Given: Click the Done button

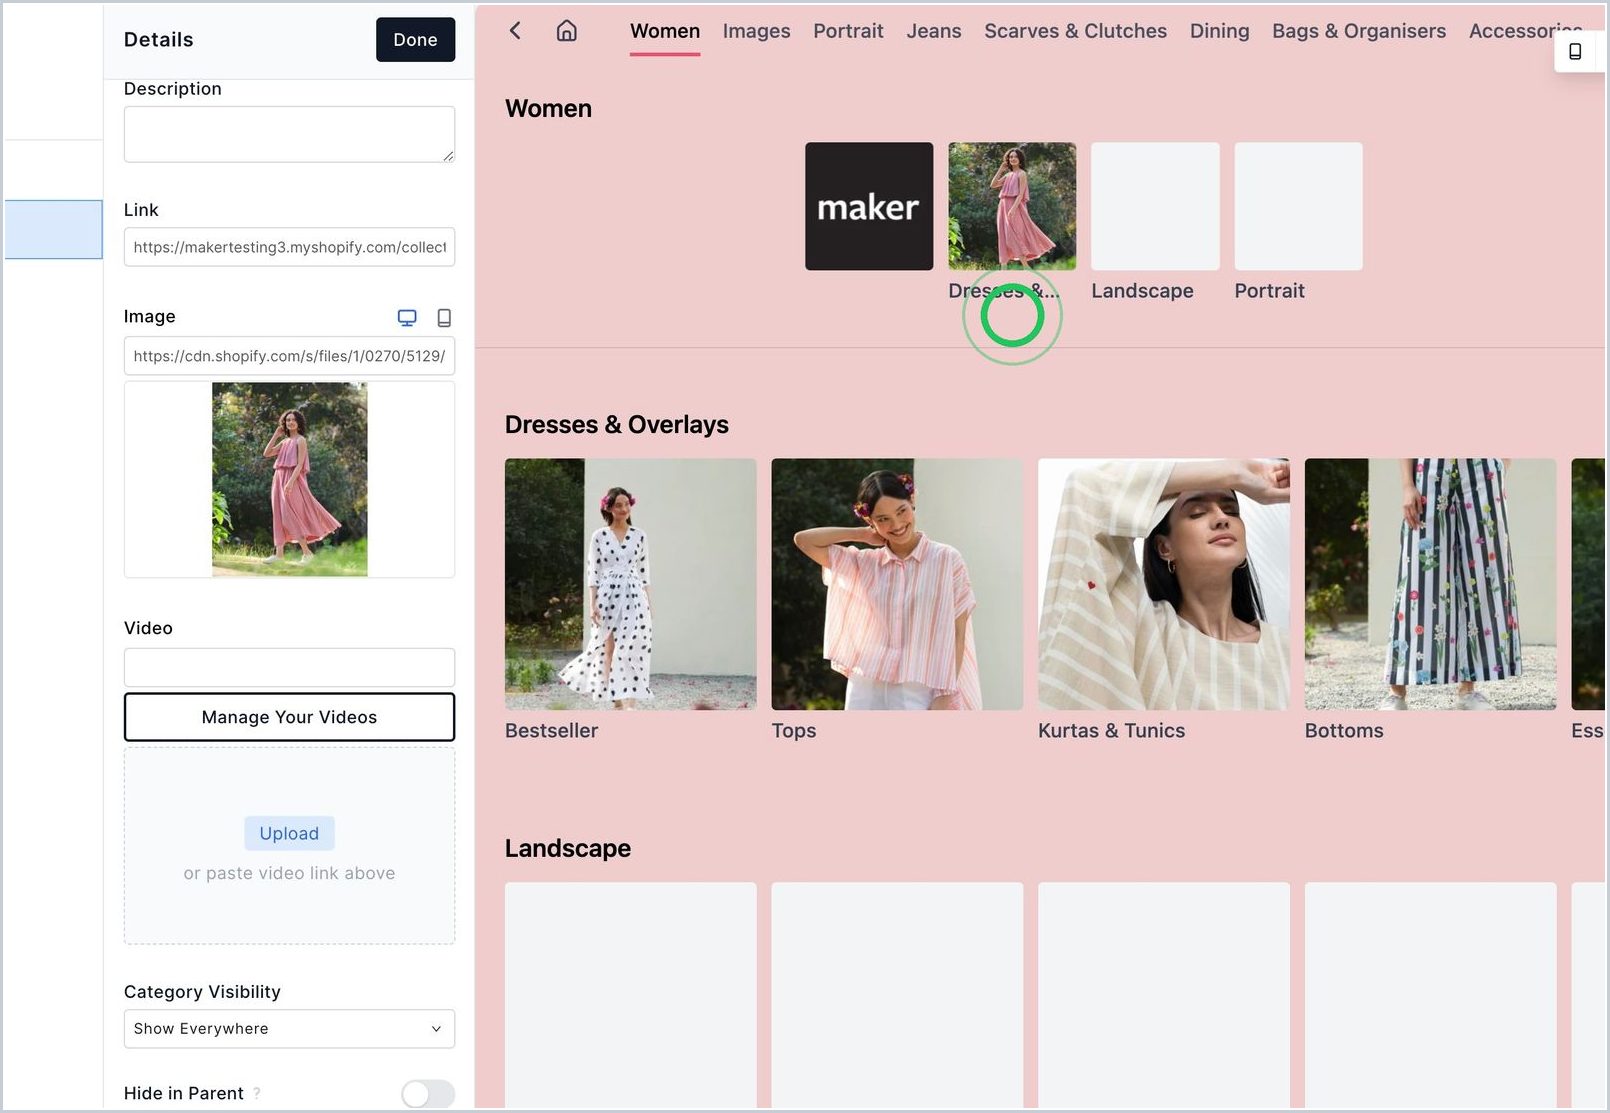Looking at the screenshot, I should coord(415,40).
